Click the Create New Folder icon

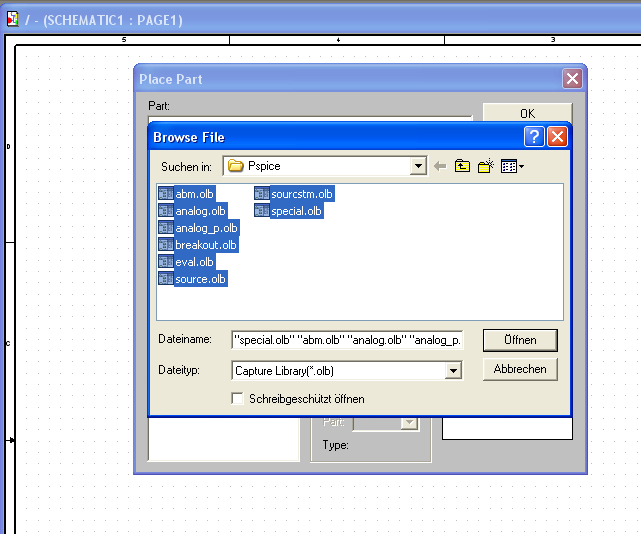pyautogui.click(x=486, y=166)
